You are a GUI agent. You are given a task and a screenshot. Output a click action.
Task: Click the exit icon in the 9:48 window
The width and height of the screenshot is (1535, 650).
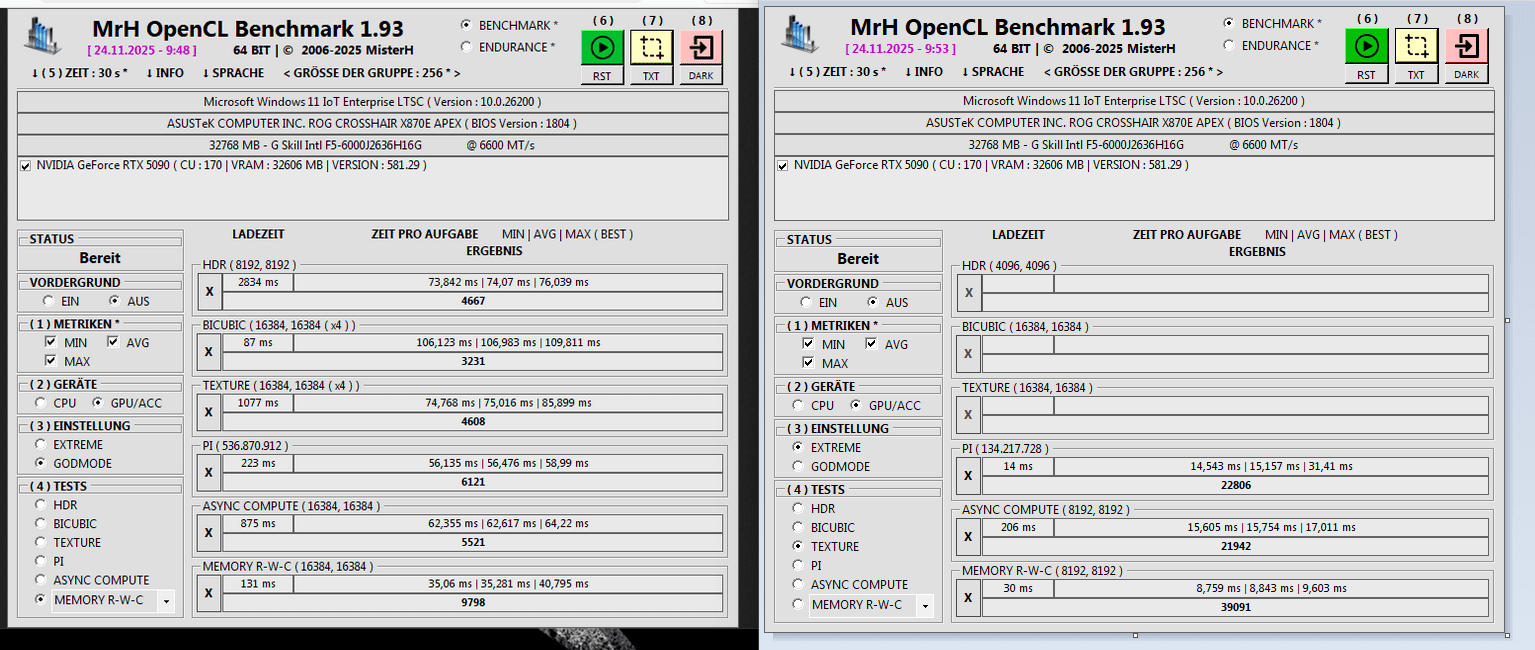click(x=701, y=48)
